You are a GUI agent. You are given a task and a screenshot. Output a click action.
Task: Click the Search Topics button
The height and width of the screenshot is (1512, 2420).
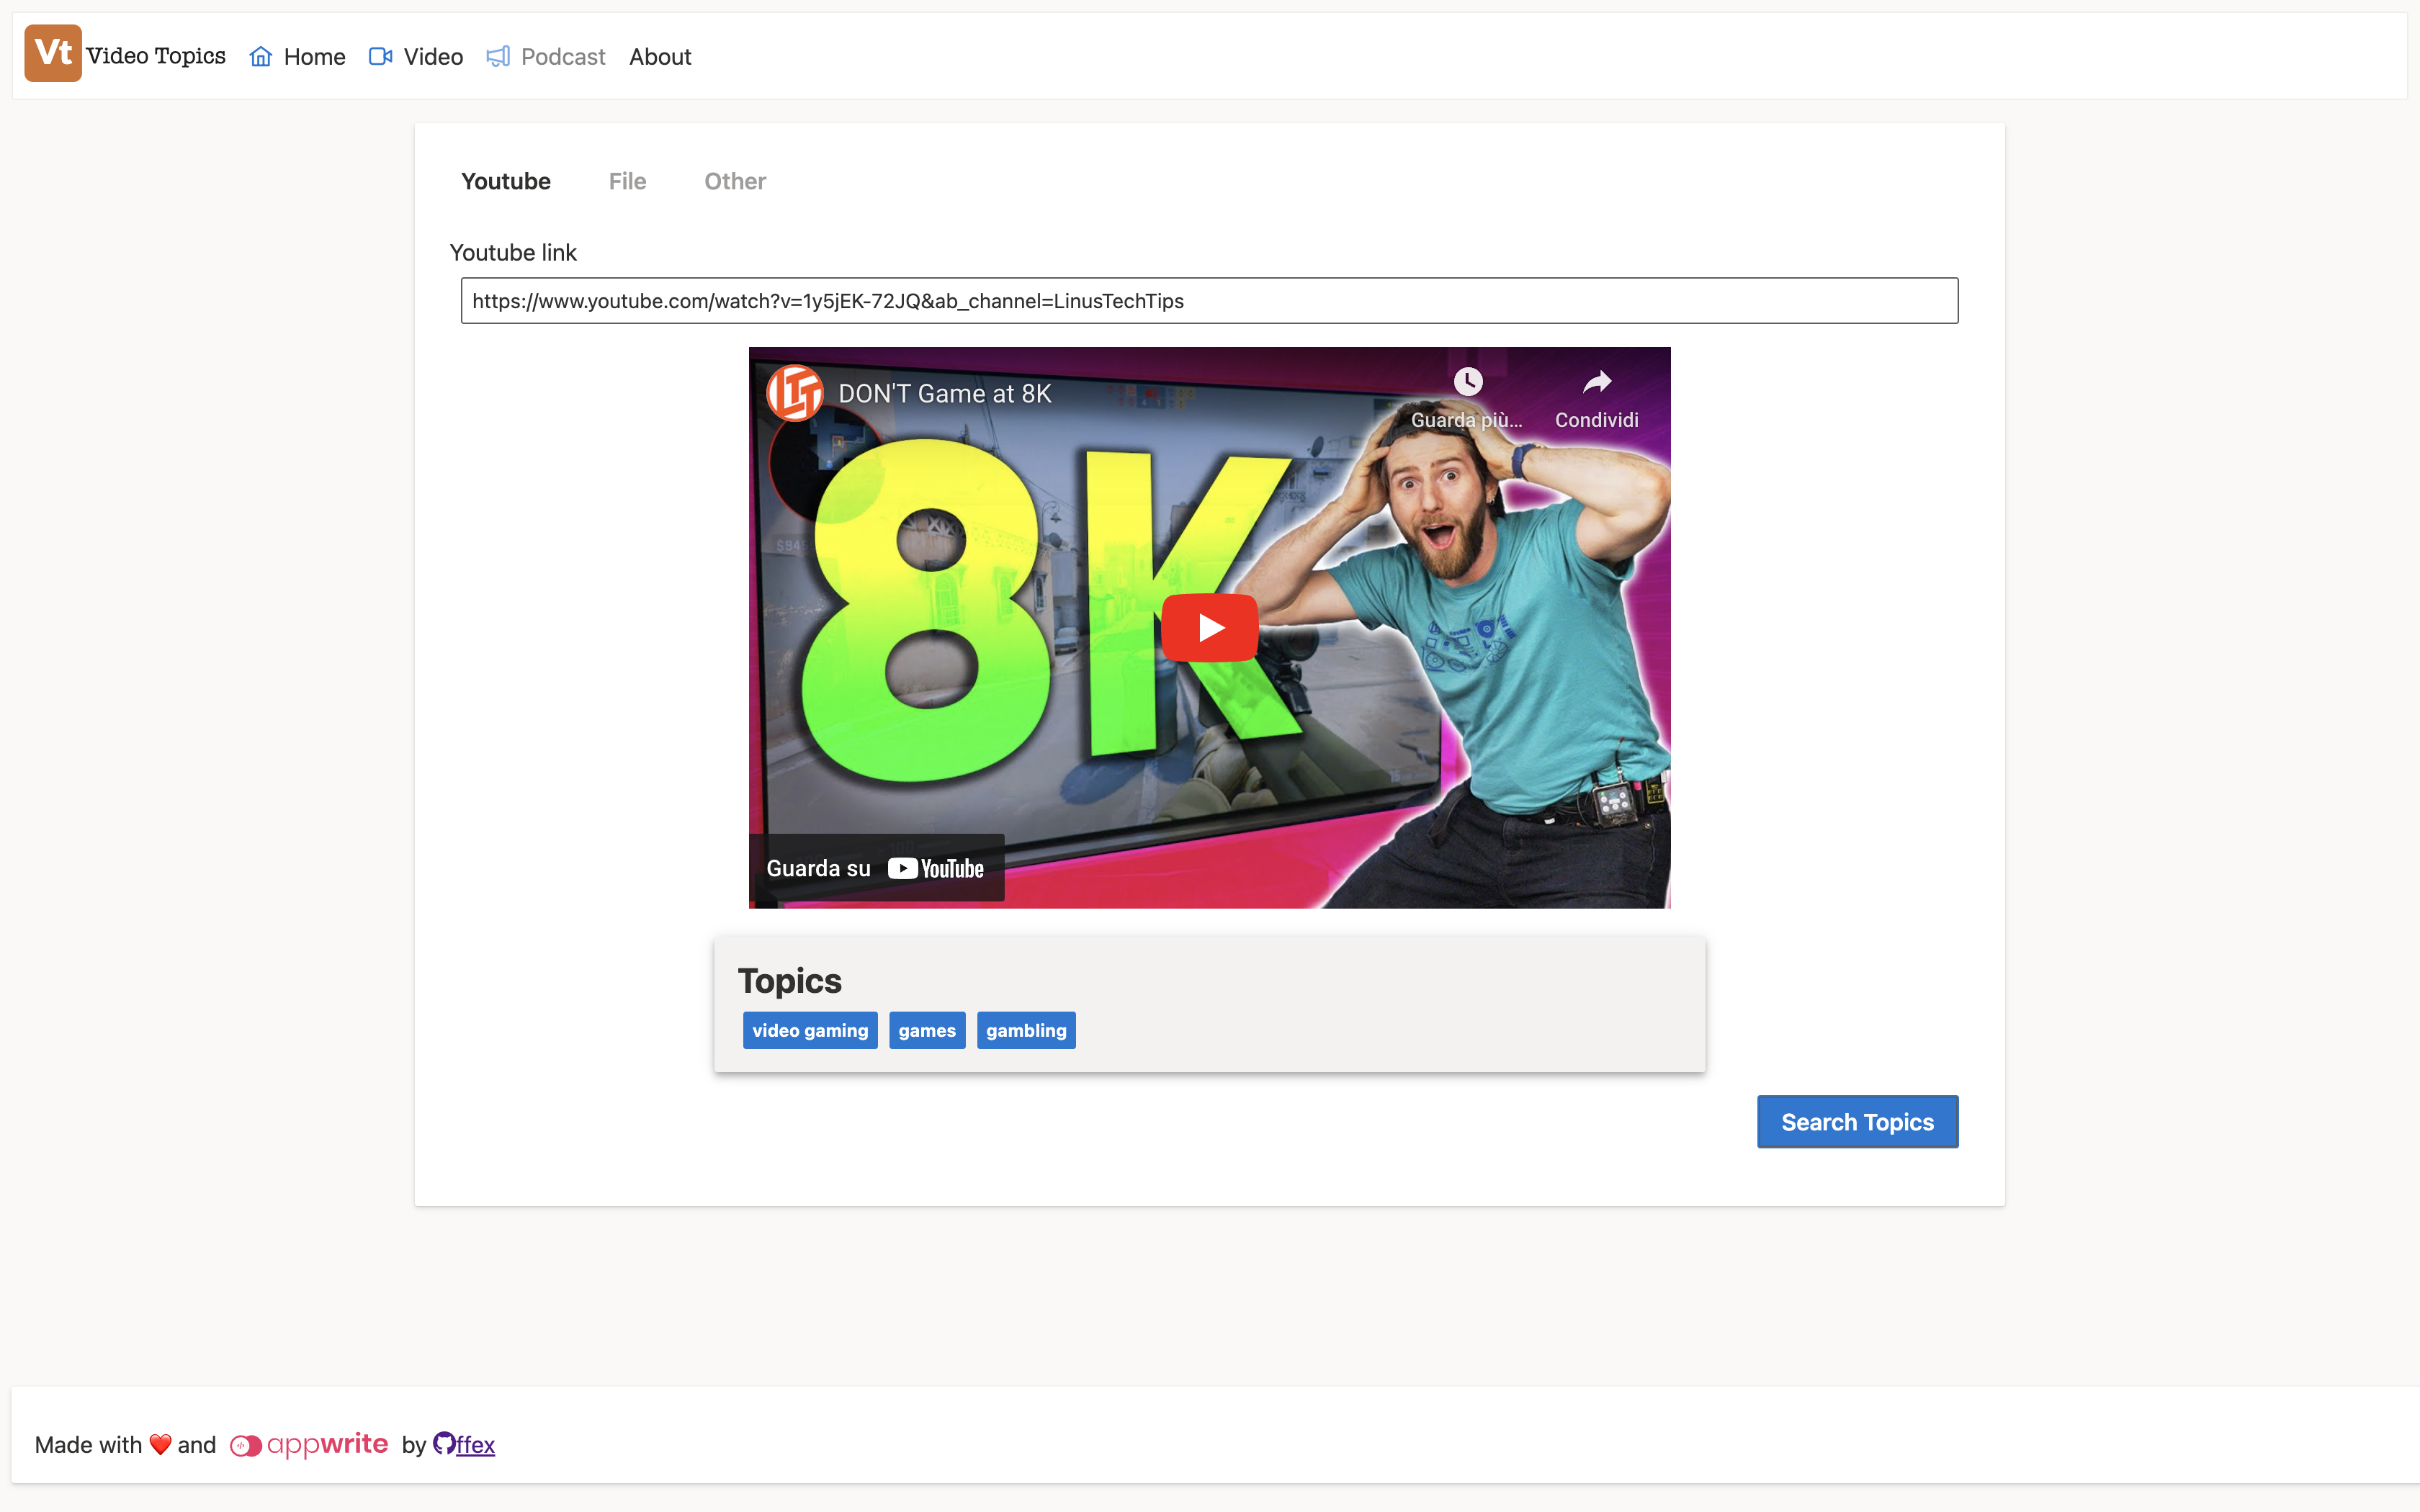tap(1857, 1122)
